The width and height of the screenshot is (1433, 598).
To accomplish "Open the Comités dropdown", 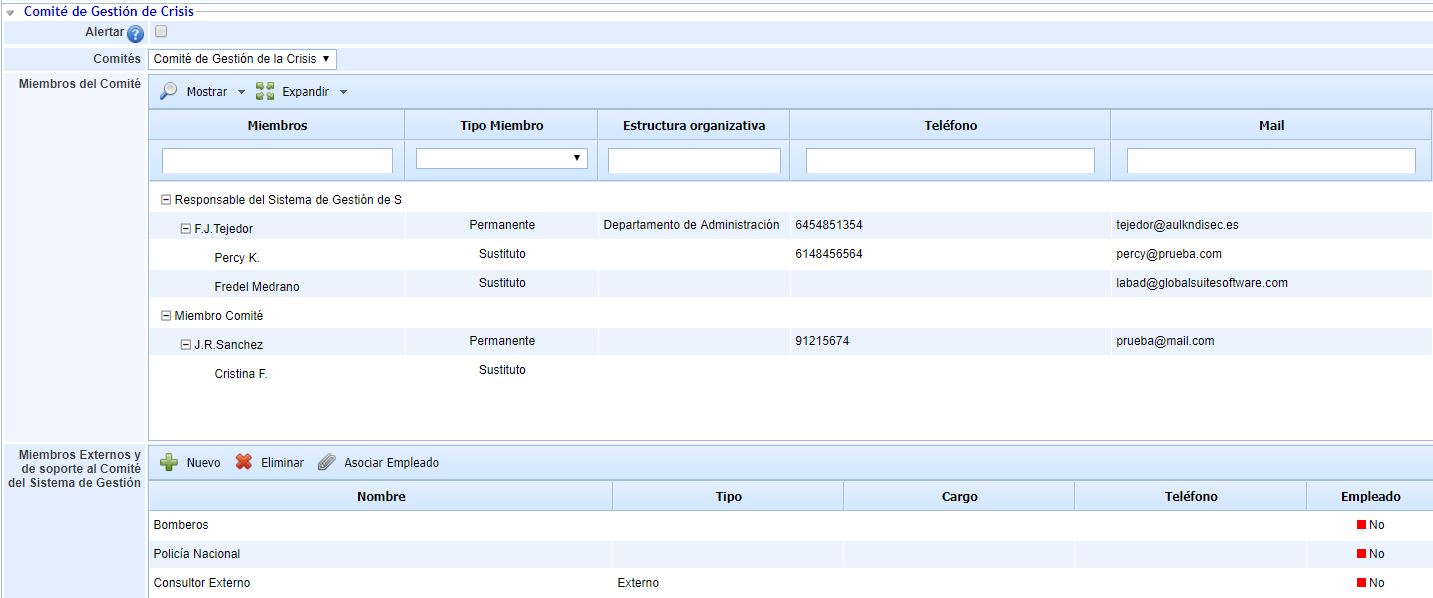I will tap(242, 59).
